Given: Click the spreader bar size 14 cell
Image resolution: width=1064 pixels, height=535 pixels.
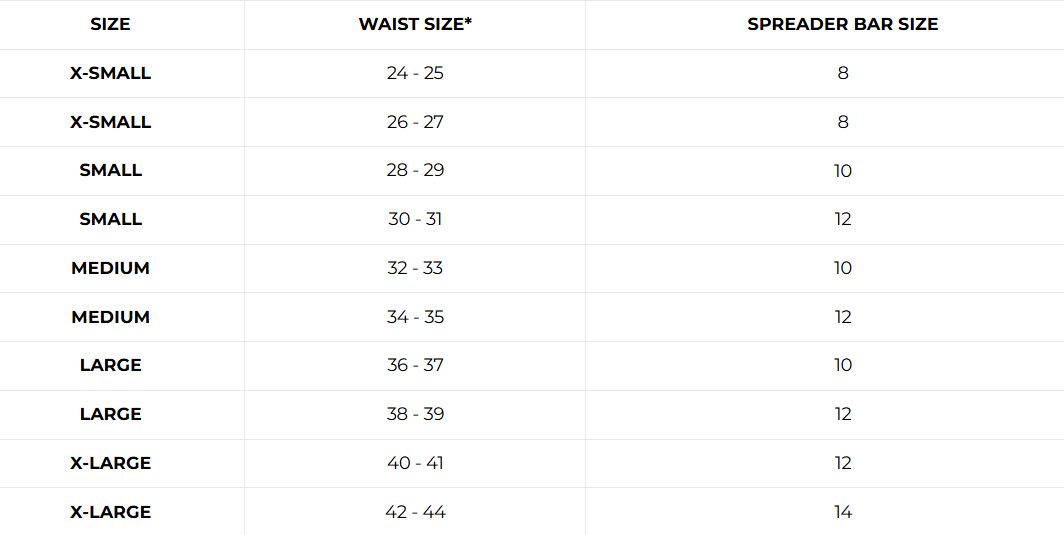Looking at the screenshot, I should (x=842, y=512).
